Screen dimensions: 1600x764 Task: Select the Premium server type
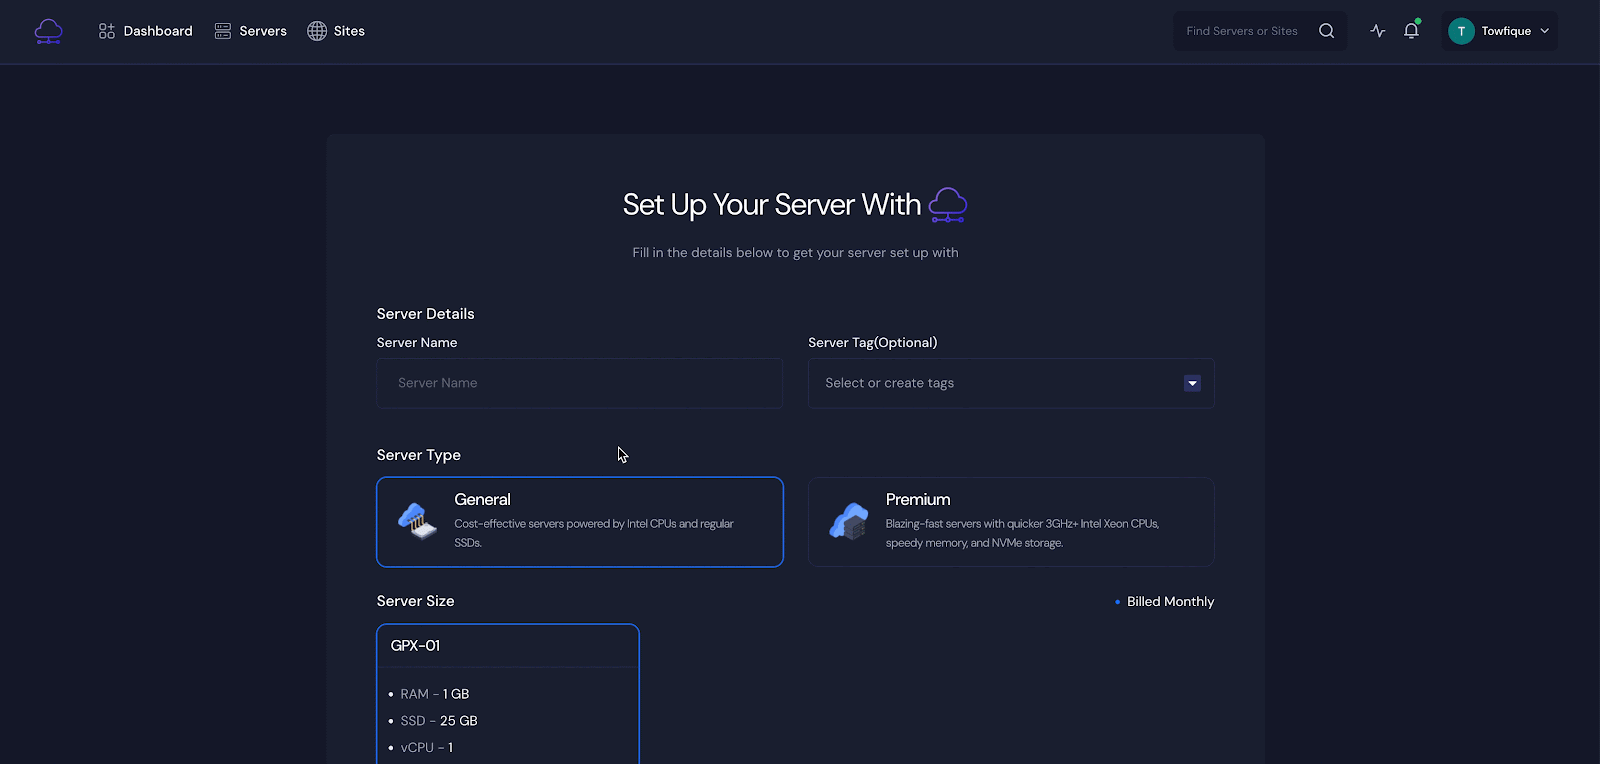point(1010,522)
